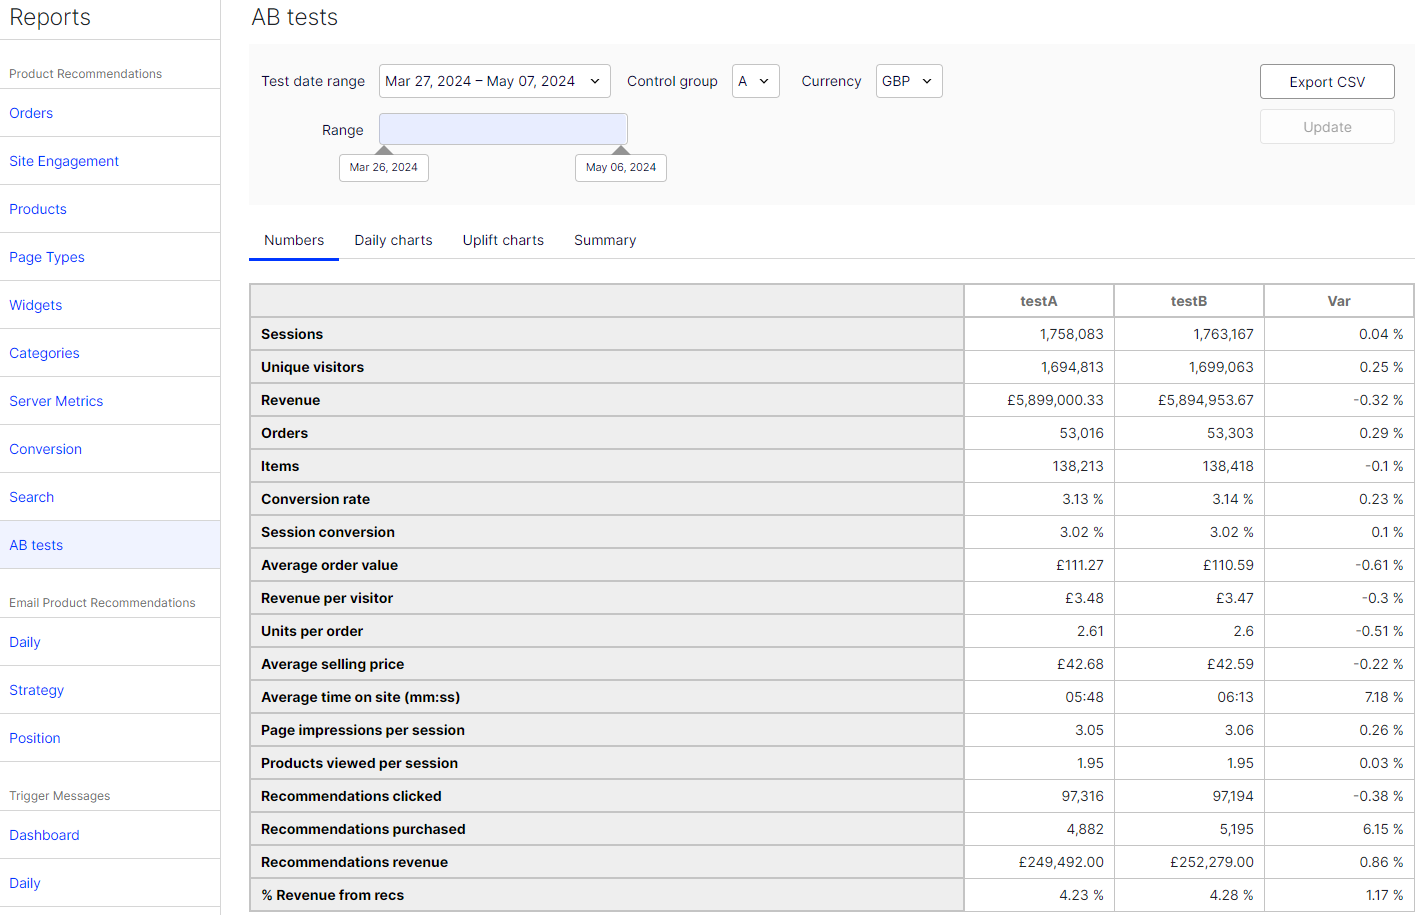Select the Numbers tab
Image resolution: width=1418 pixels, height=915 pixels.
[x=294, y=240]
